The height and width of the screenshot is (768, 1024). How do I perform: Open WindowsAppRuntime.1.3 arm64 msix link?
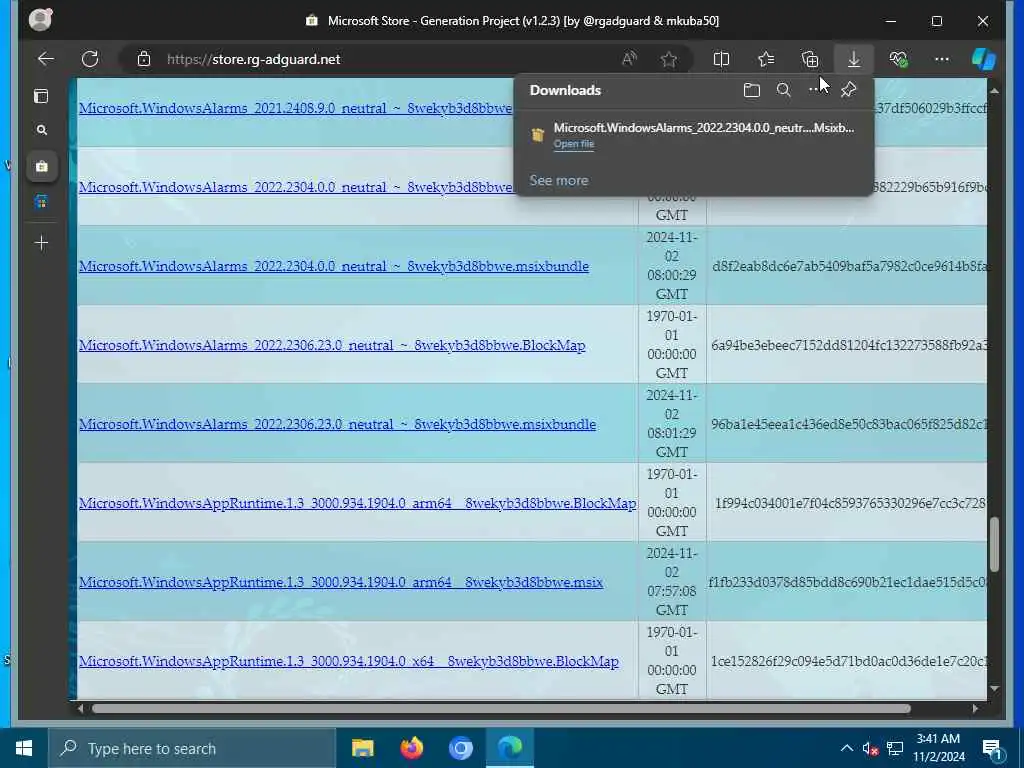tap(341, 583)
